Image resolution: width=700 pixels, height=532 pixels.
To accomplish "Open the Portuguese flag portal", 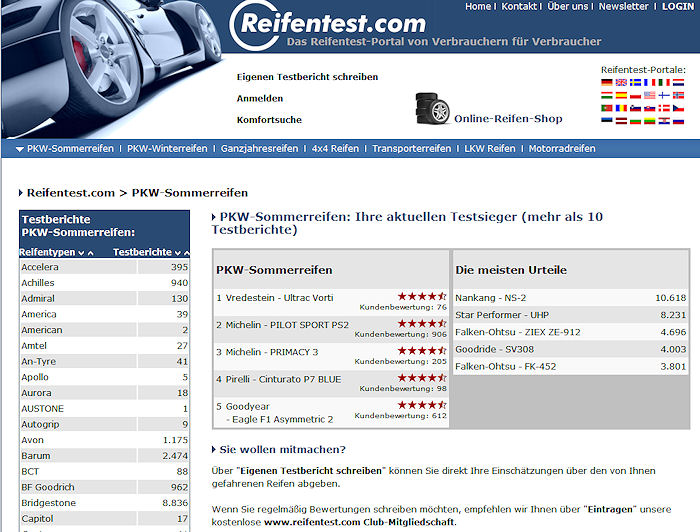I will 607,108.
